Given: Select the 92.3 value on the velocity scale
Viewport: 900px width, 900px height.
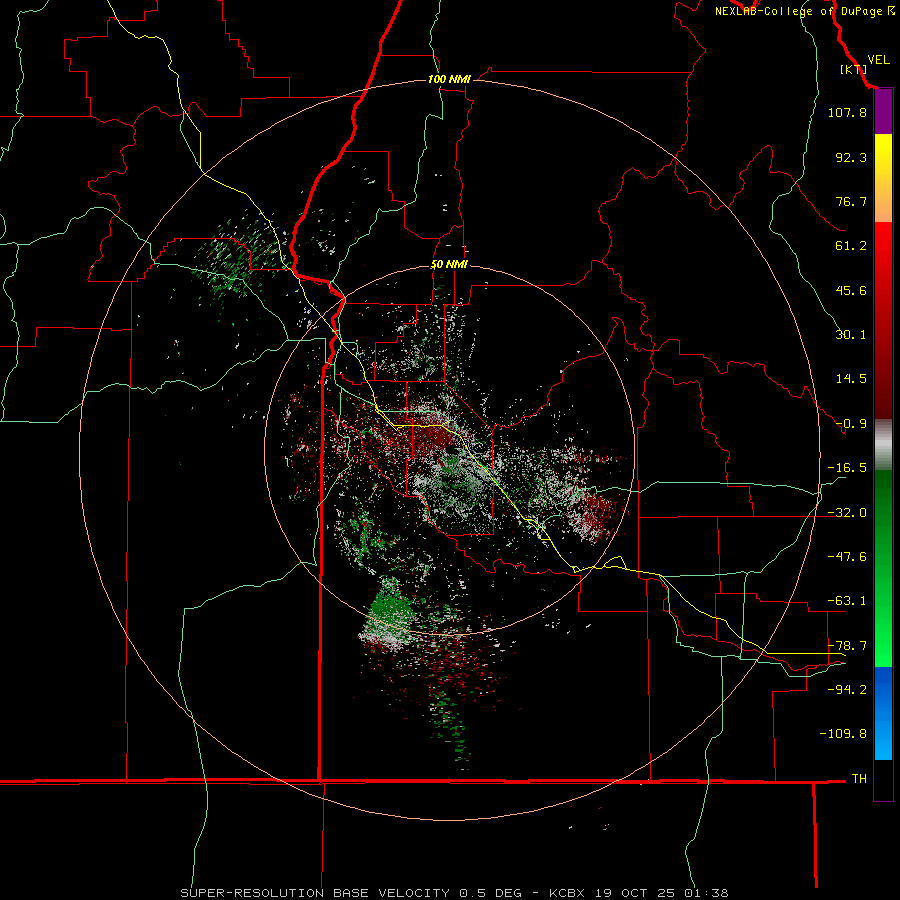Looking at the screenshot, I should (x=851, y=157).
